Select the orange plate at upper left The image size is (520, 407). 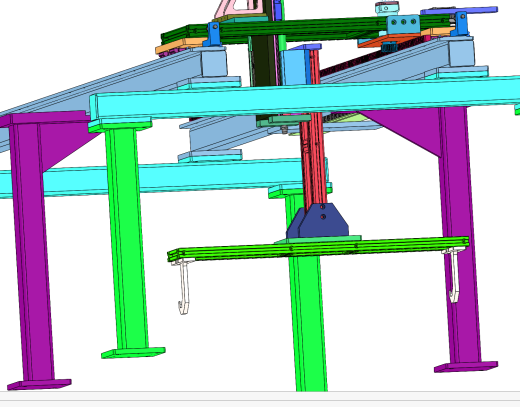pos(182,46)
